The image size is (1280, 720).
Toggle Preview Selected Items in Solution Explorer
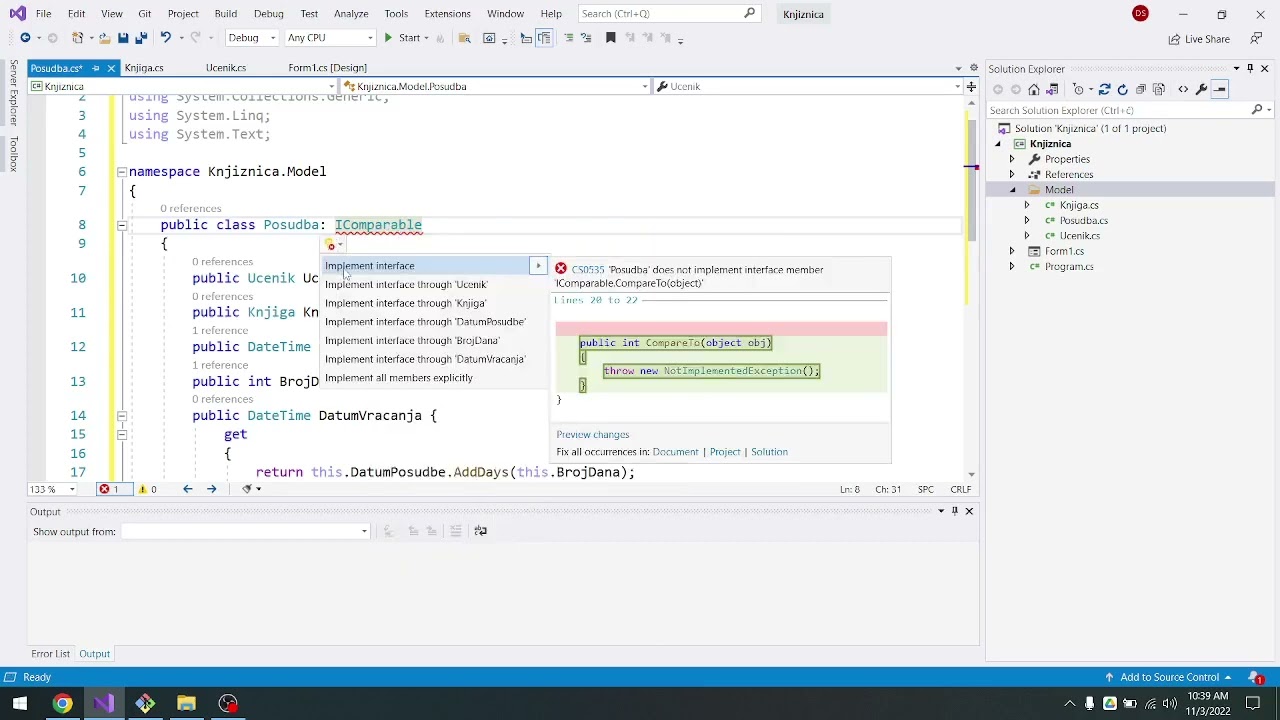[1219, 89]
